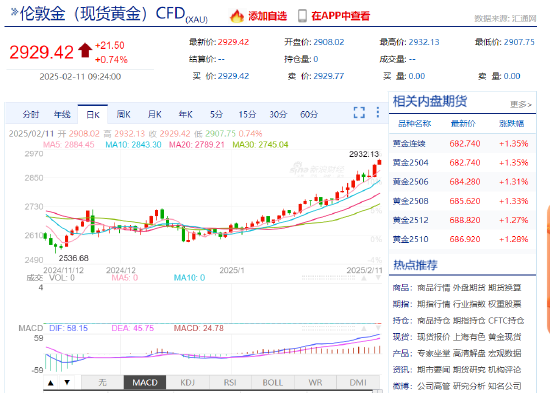Enable the KDJ indicator
Image resolution: width=550 pixels, height=393 pixels.
click(x=188, y=382)
